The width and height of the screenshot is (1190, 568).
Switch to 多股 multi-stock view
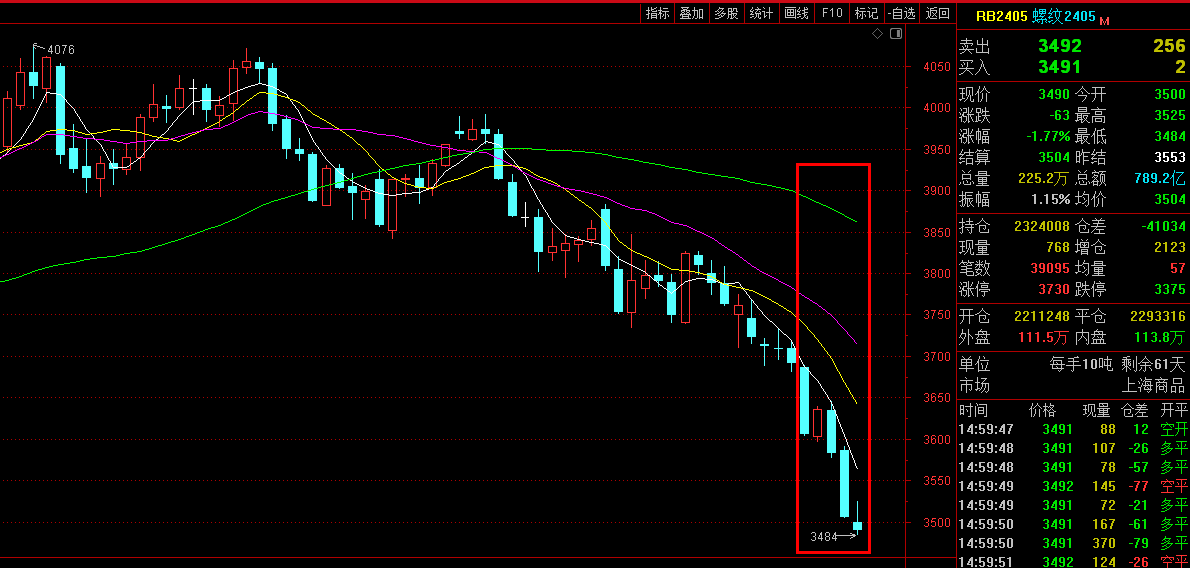point(726,13)
